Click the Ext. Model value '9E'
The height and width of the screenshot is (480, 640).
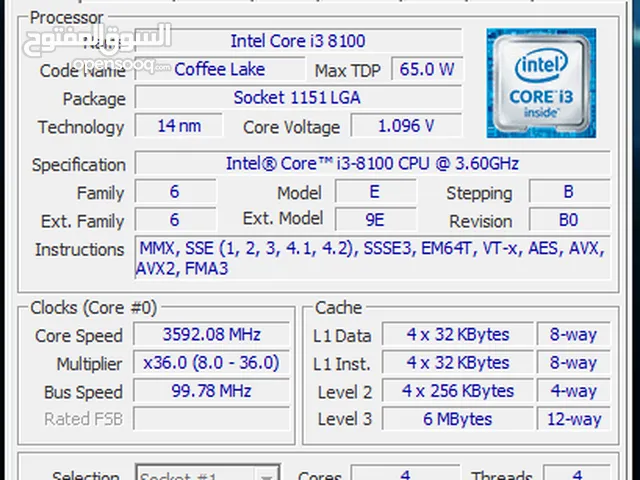click(376, 220)
